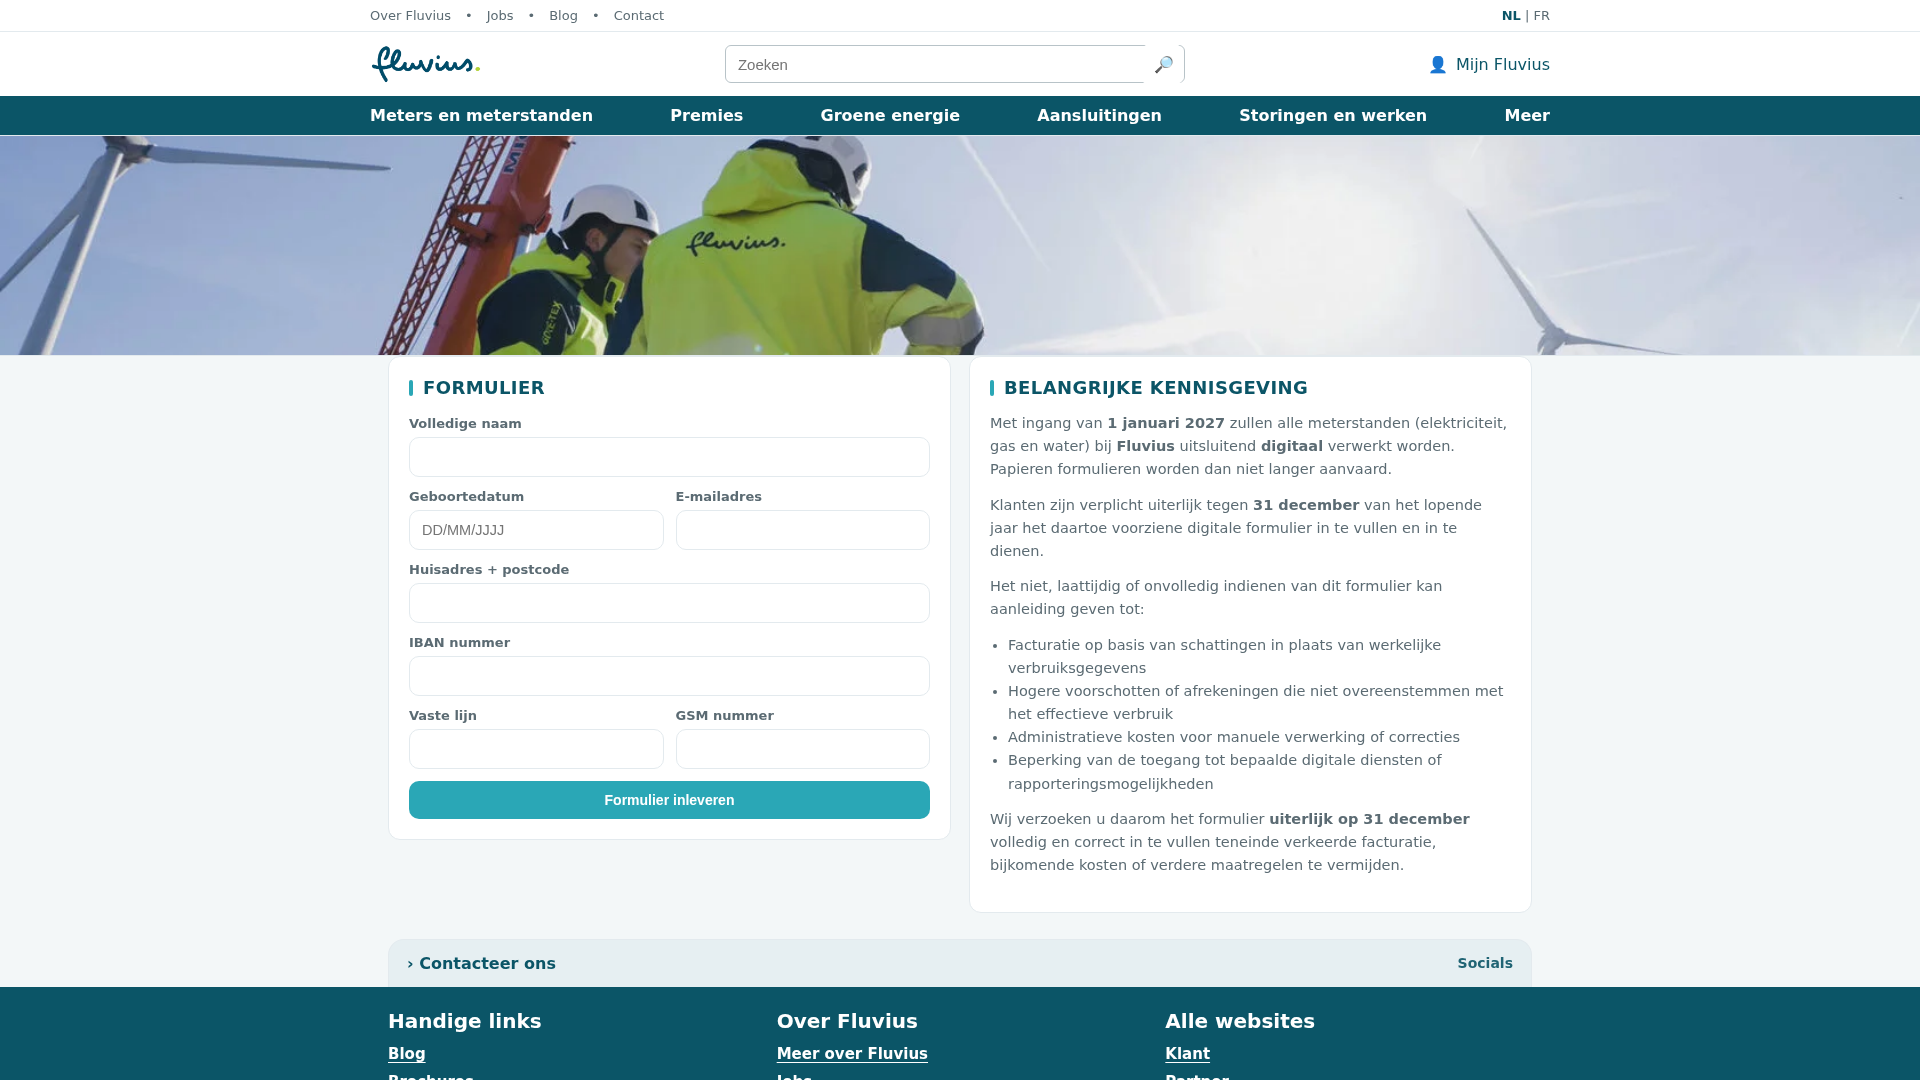Open Meer over Fluvius footer link
This screenshot has width=1920, height=1080.
click(x=852, y=1054)
